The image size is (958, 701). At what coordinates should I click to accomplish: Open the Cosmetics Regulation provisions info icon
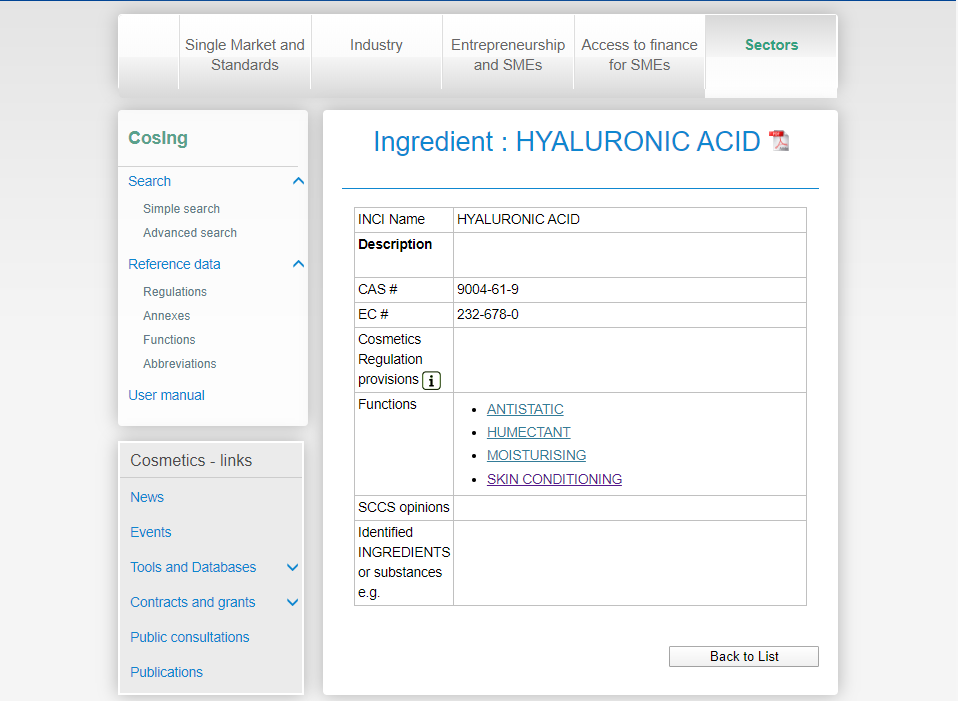tap(431, 380)
